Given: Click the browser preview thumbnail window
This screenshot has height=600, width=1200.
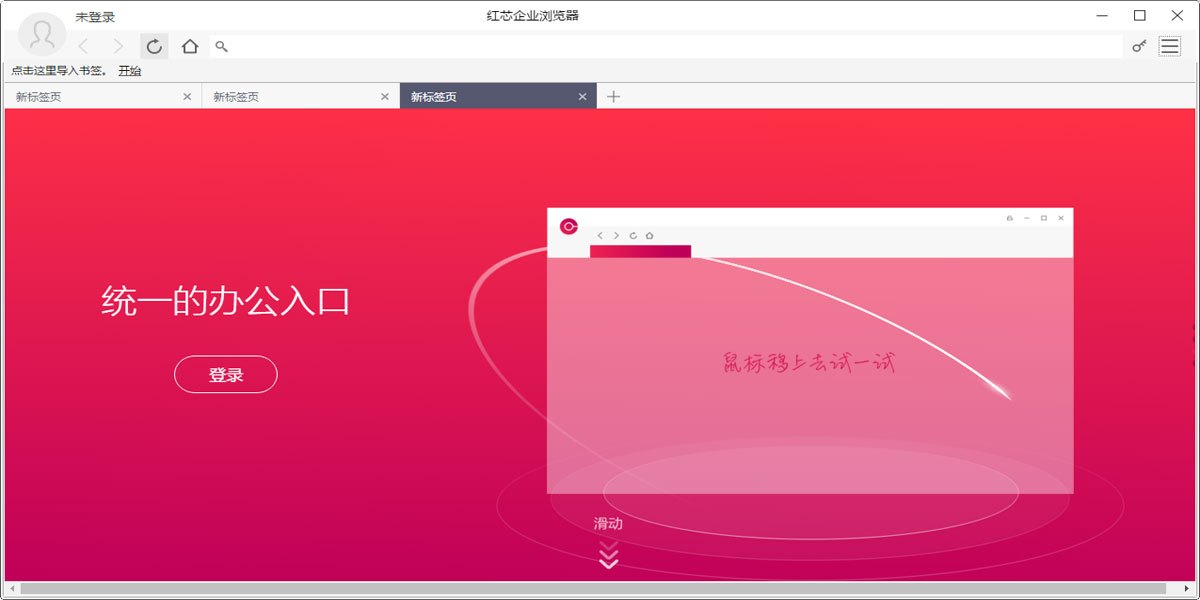Looking at the screenshot, I should coord(809,350).
